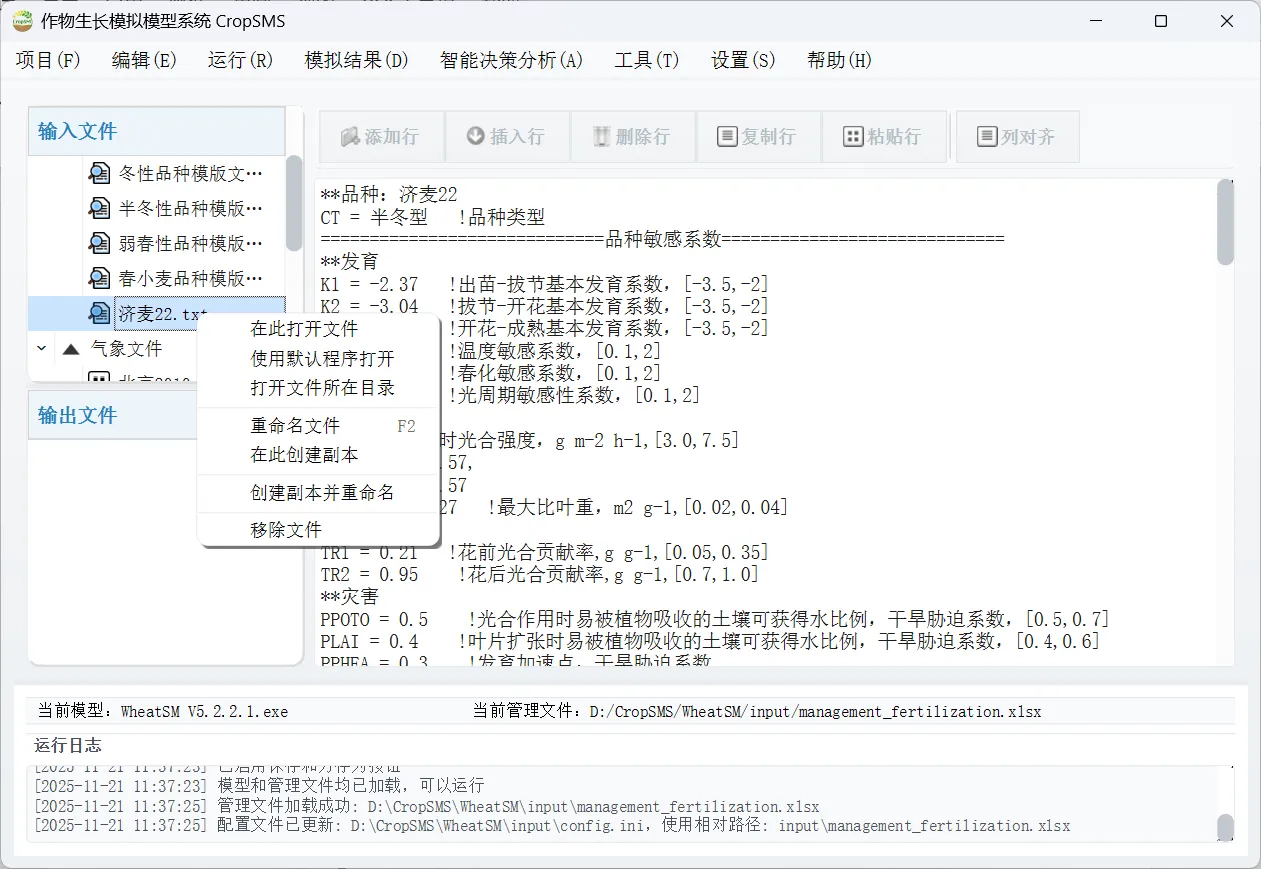Click the 弱春性品种模版 file icon

pyautogui.click(x=100, y=242)
